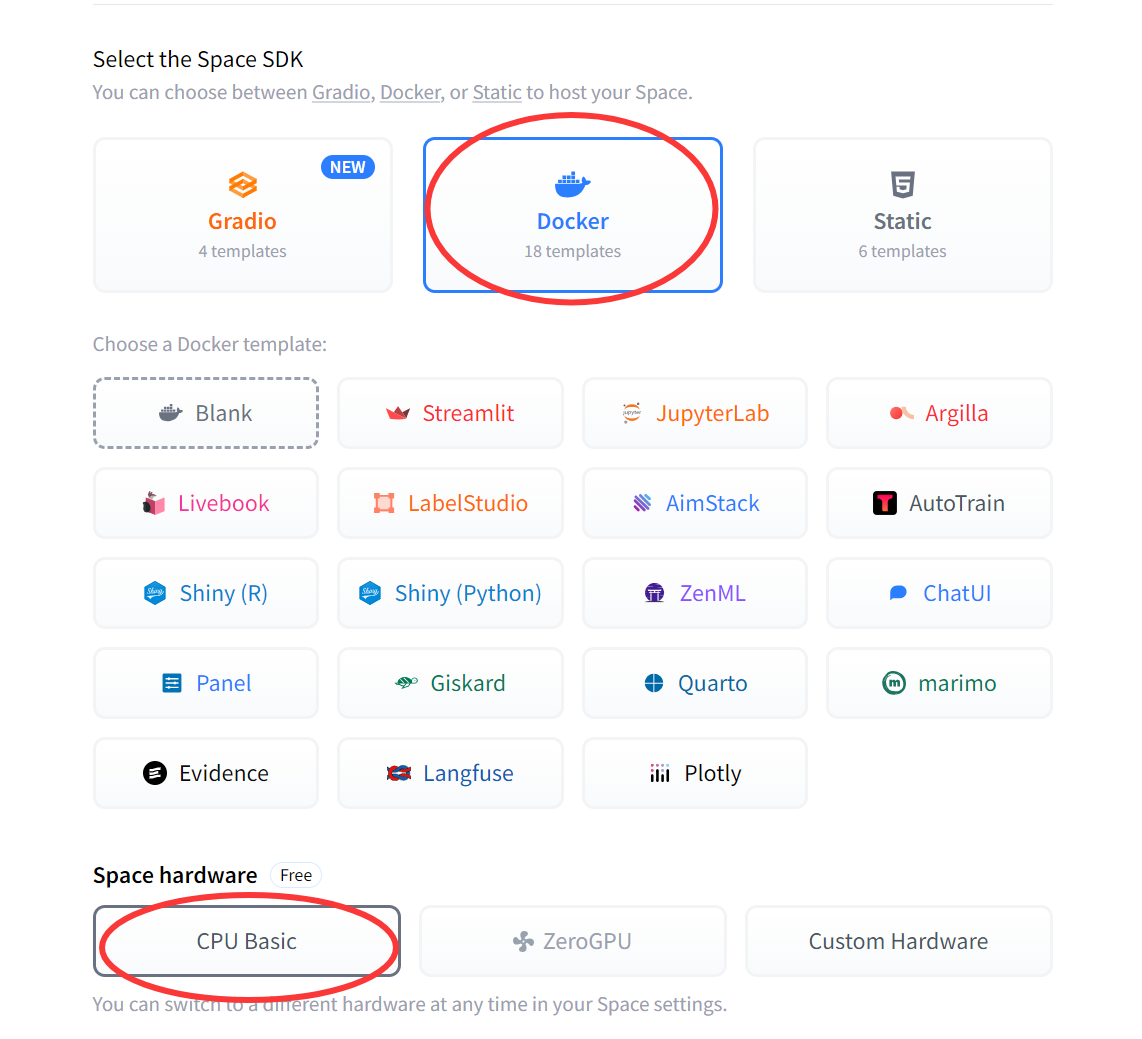Select the AimStack template
1142x1039 pixels.
point(695,503)
